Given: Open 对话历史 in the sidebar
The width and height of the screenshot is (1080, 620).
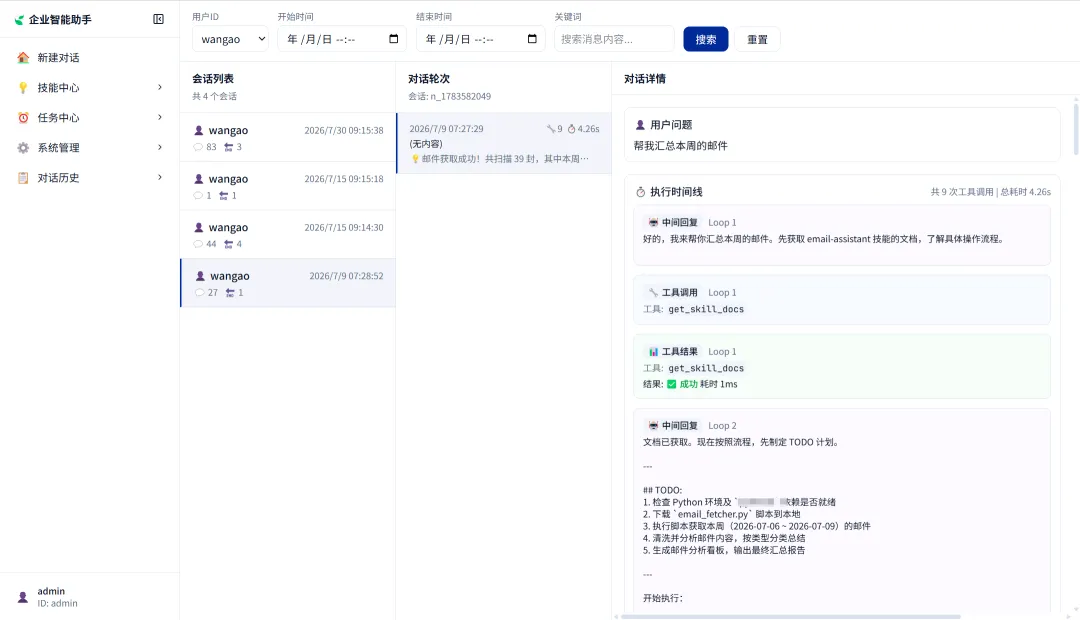Looking at the screenshot, I should tap(90, 178).
